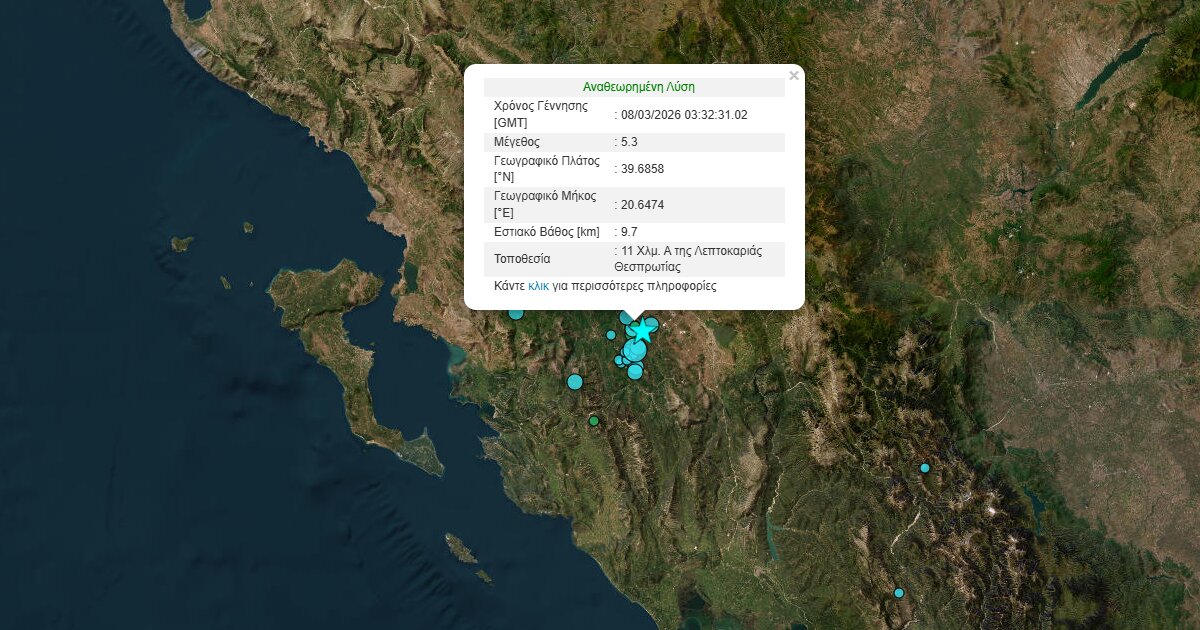Click the longitude value 20.6474
1200x630 pixels.
(643, 205)
